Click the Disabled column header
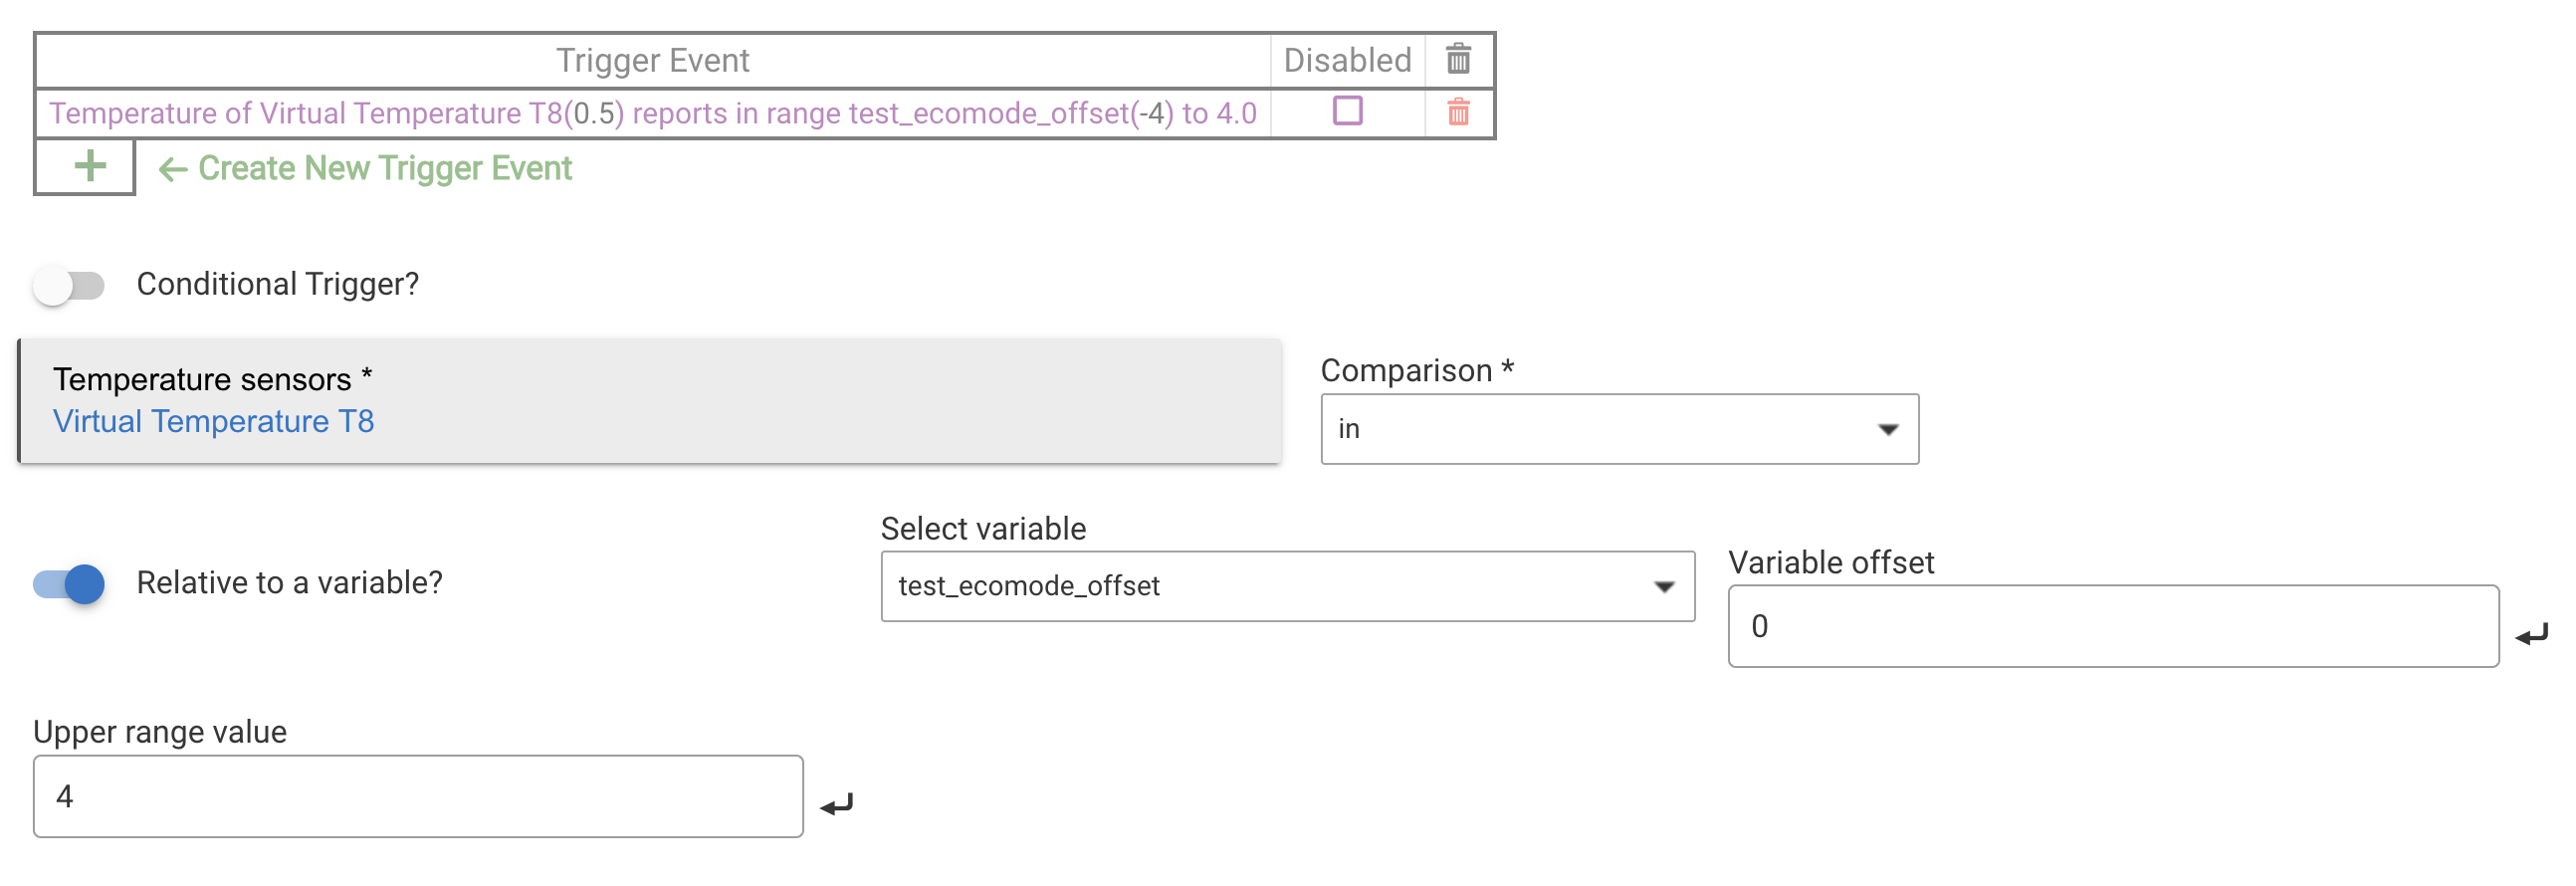 (1346, 60)
